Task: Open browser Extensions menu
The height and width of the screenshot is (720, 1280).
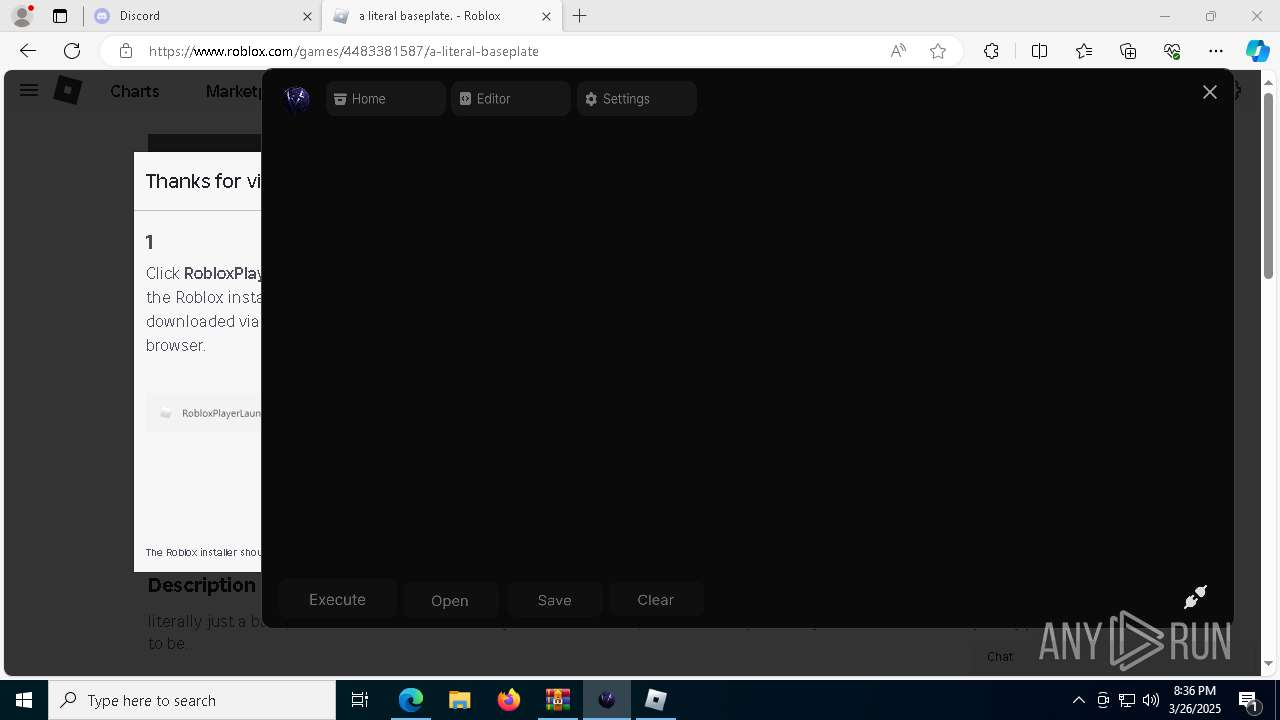Action: pyautogui.click(x=991, y=51)
